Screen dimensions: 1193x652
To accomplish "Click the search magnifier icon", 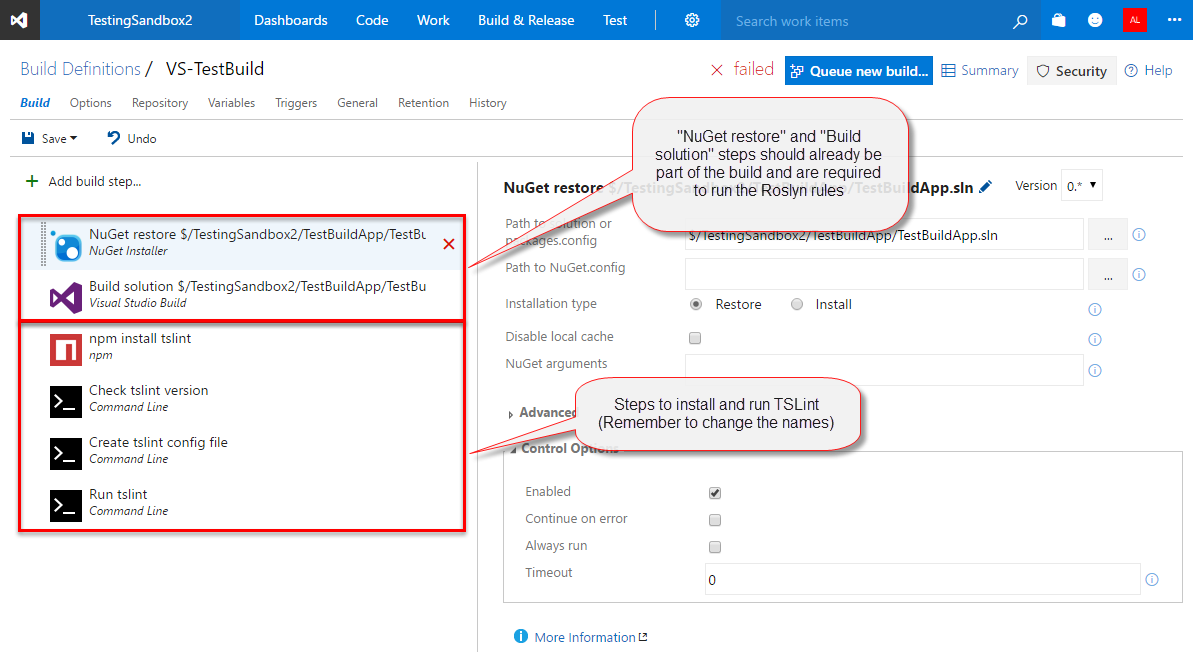I will [1020, 20].
